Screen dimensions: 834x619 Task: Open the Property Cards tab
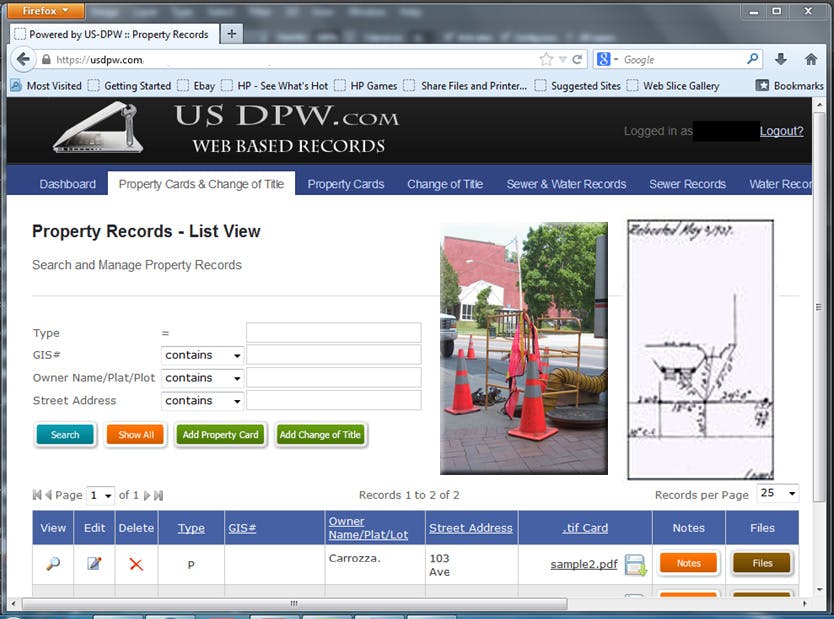point(346,184)
